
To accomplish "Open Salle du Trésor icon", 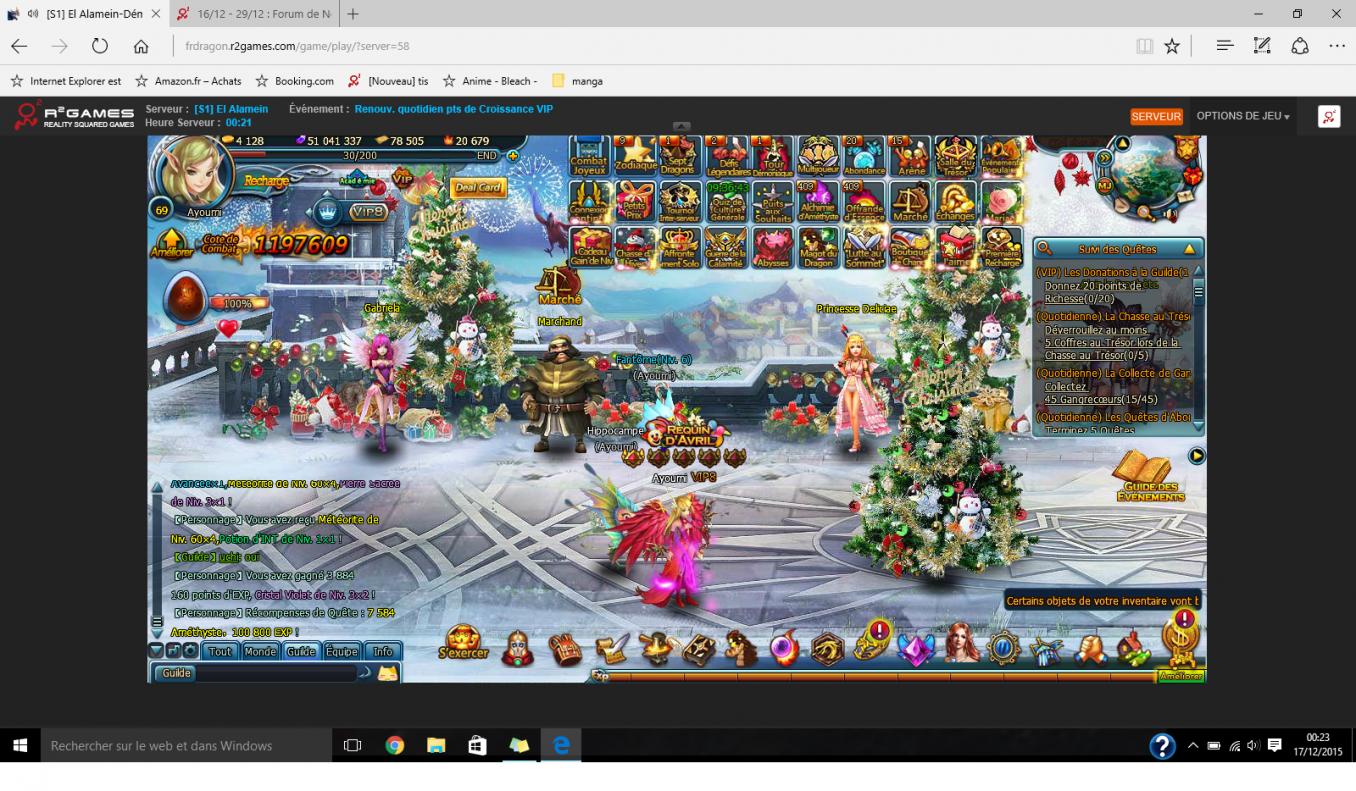I will (x=955, y=155).
